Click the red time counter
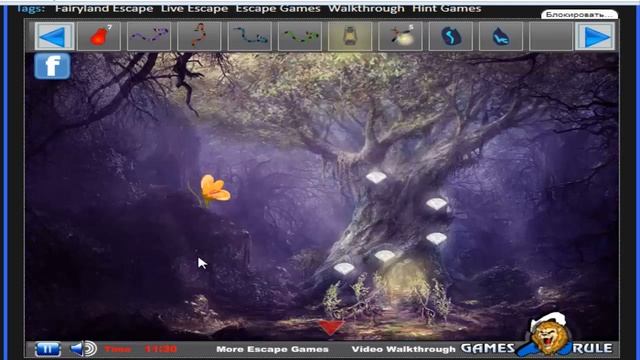Viewport: 640px width, 360px height. 160,349
